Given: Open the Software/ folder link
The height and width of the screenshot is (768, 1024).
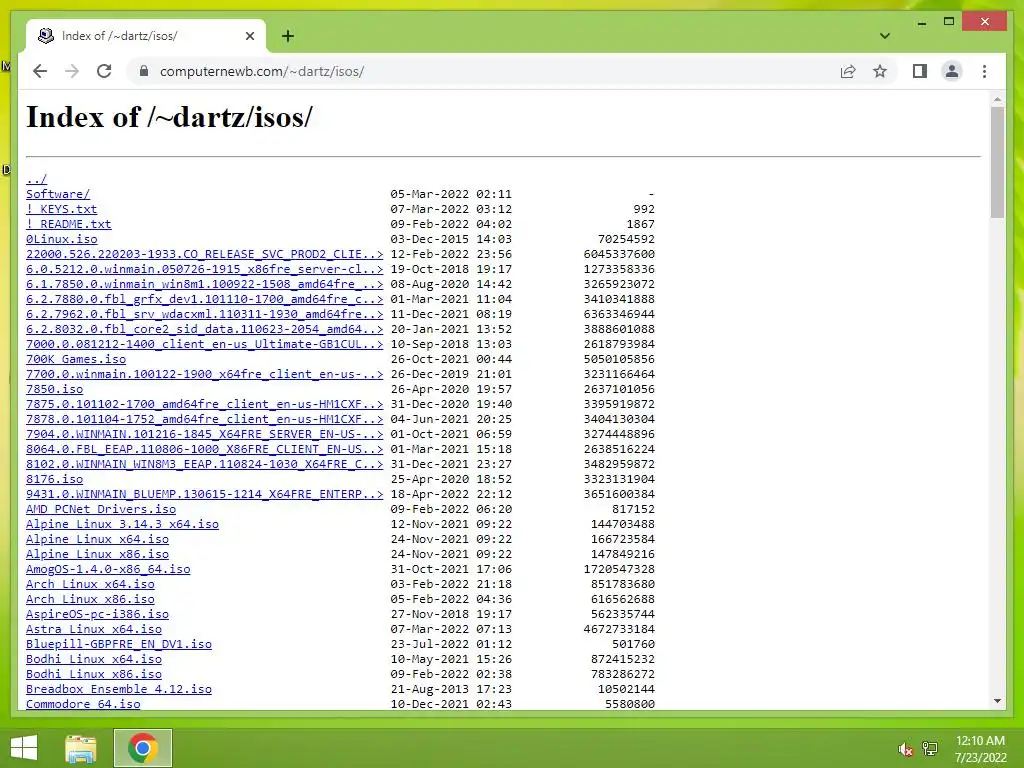Looking at the screenshot, I should click(x=58, y=194).
